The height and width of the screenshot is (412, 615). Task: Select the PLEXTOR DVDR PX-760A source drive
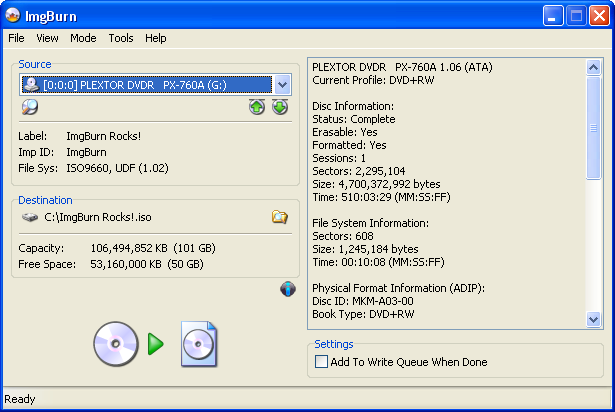point(147,85)
